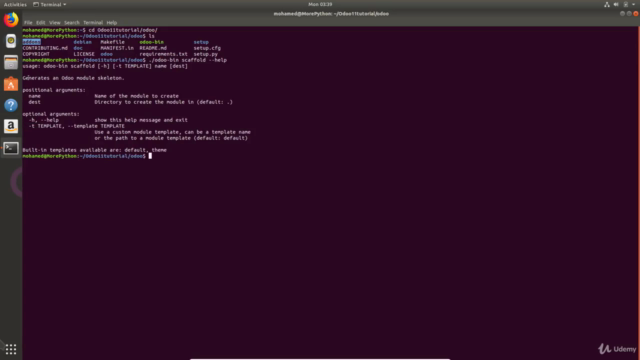640x360 pixels.
Task: Open the Search menu
Action: point(72,23)
